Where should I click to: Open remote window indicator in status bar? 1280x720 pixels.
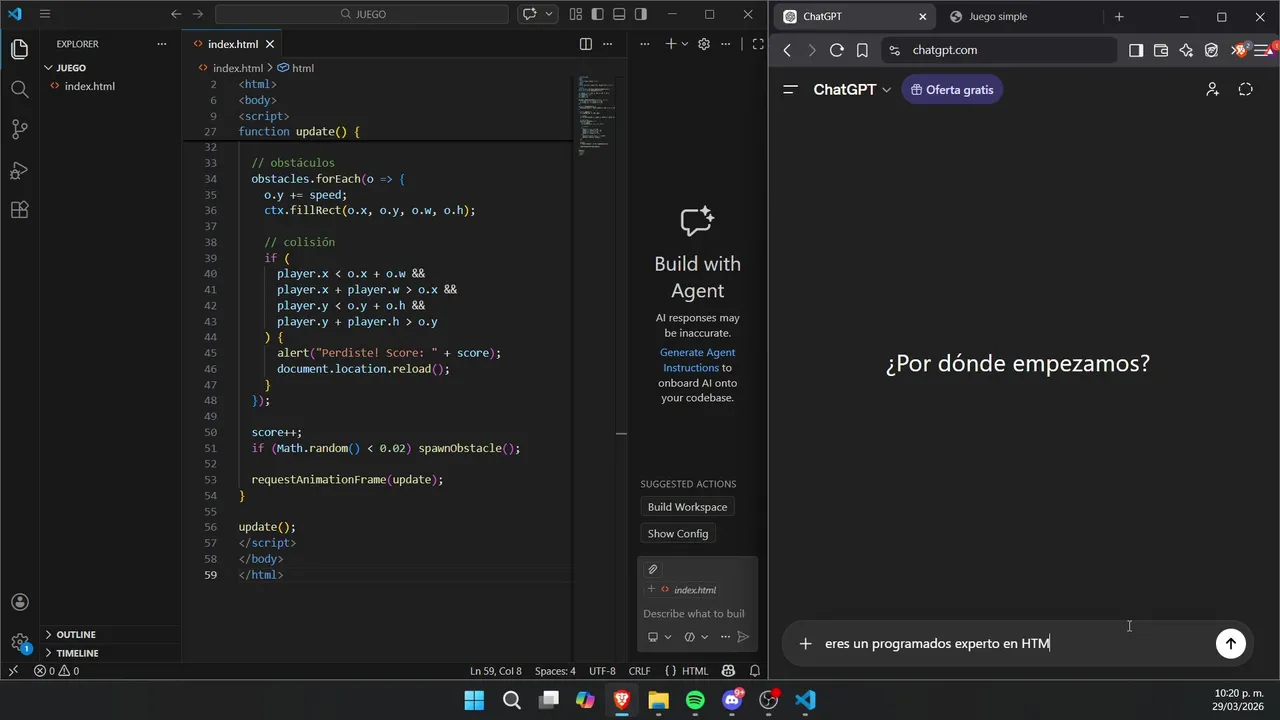pyautogui.click(x=13, y=671)
